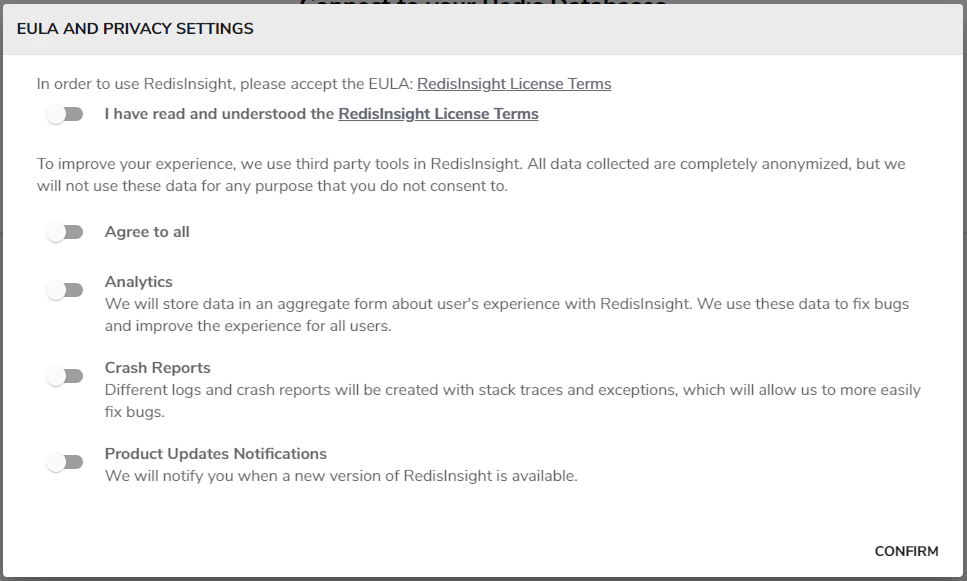967x581 pixels.
Task: Open bold RedisInsight License Terms link beside switch
Action: (x=438, y=114)
